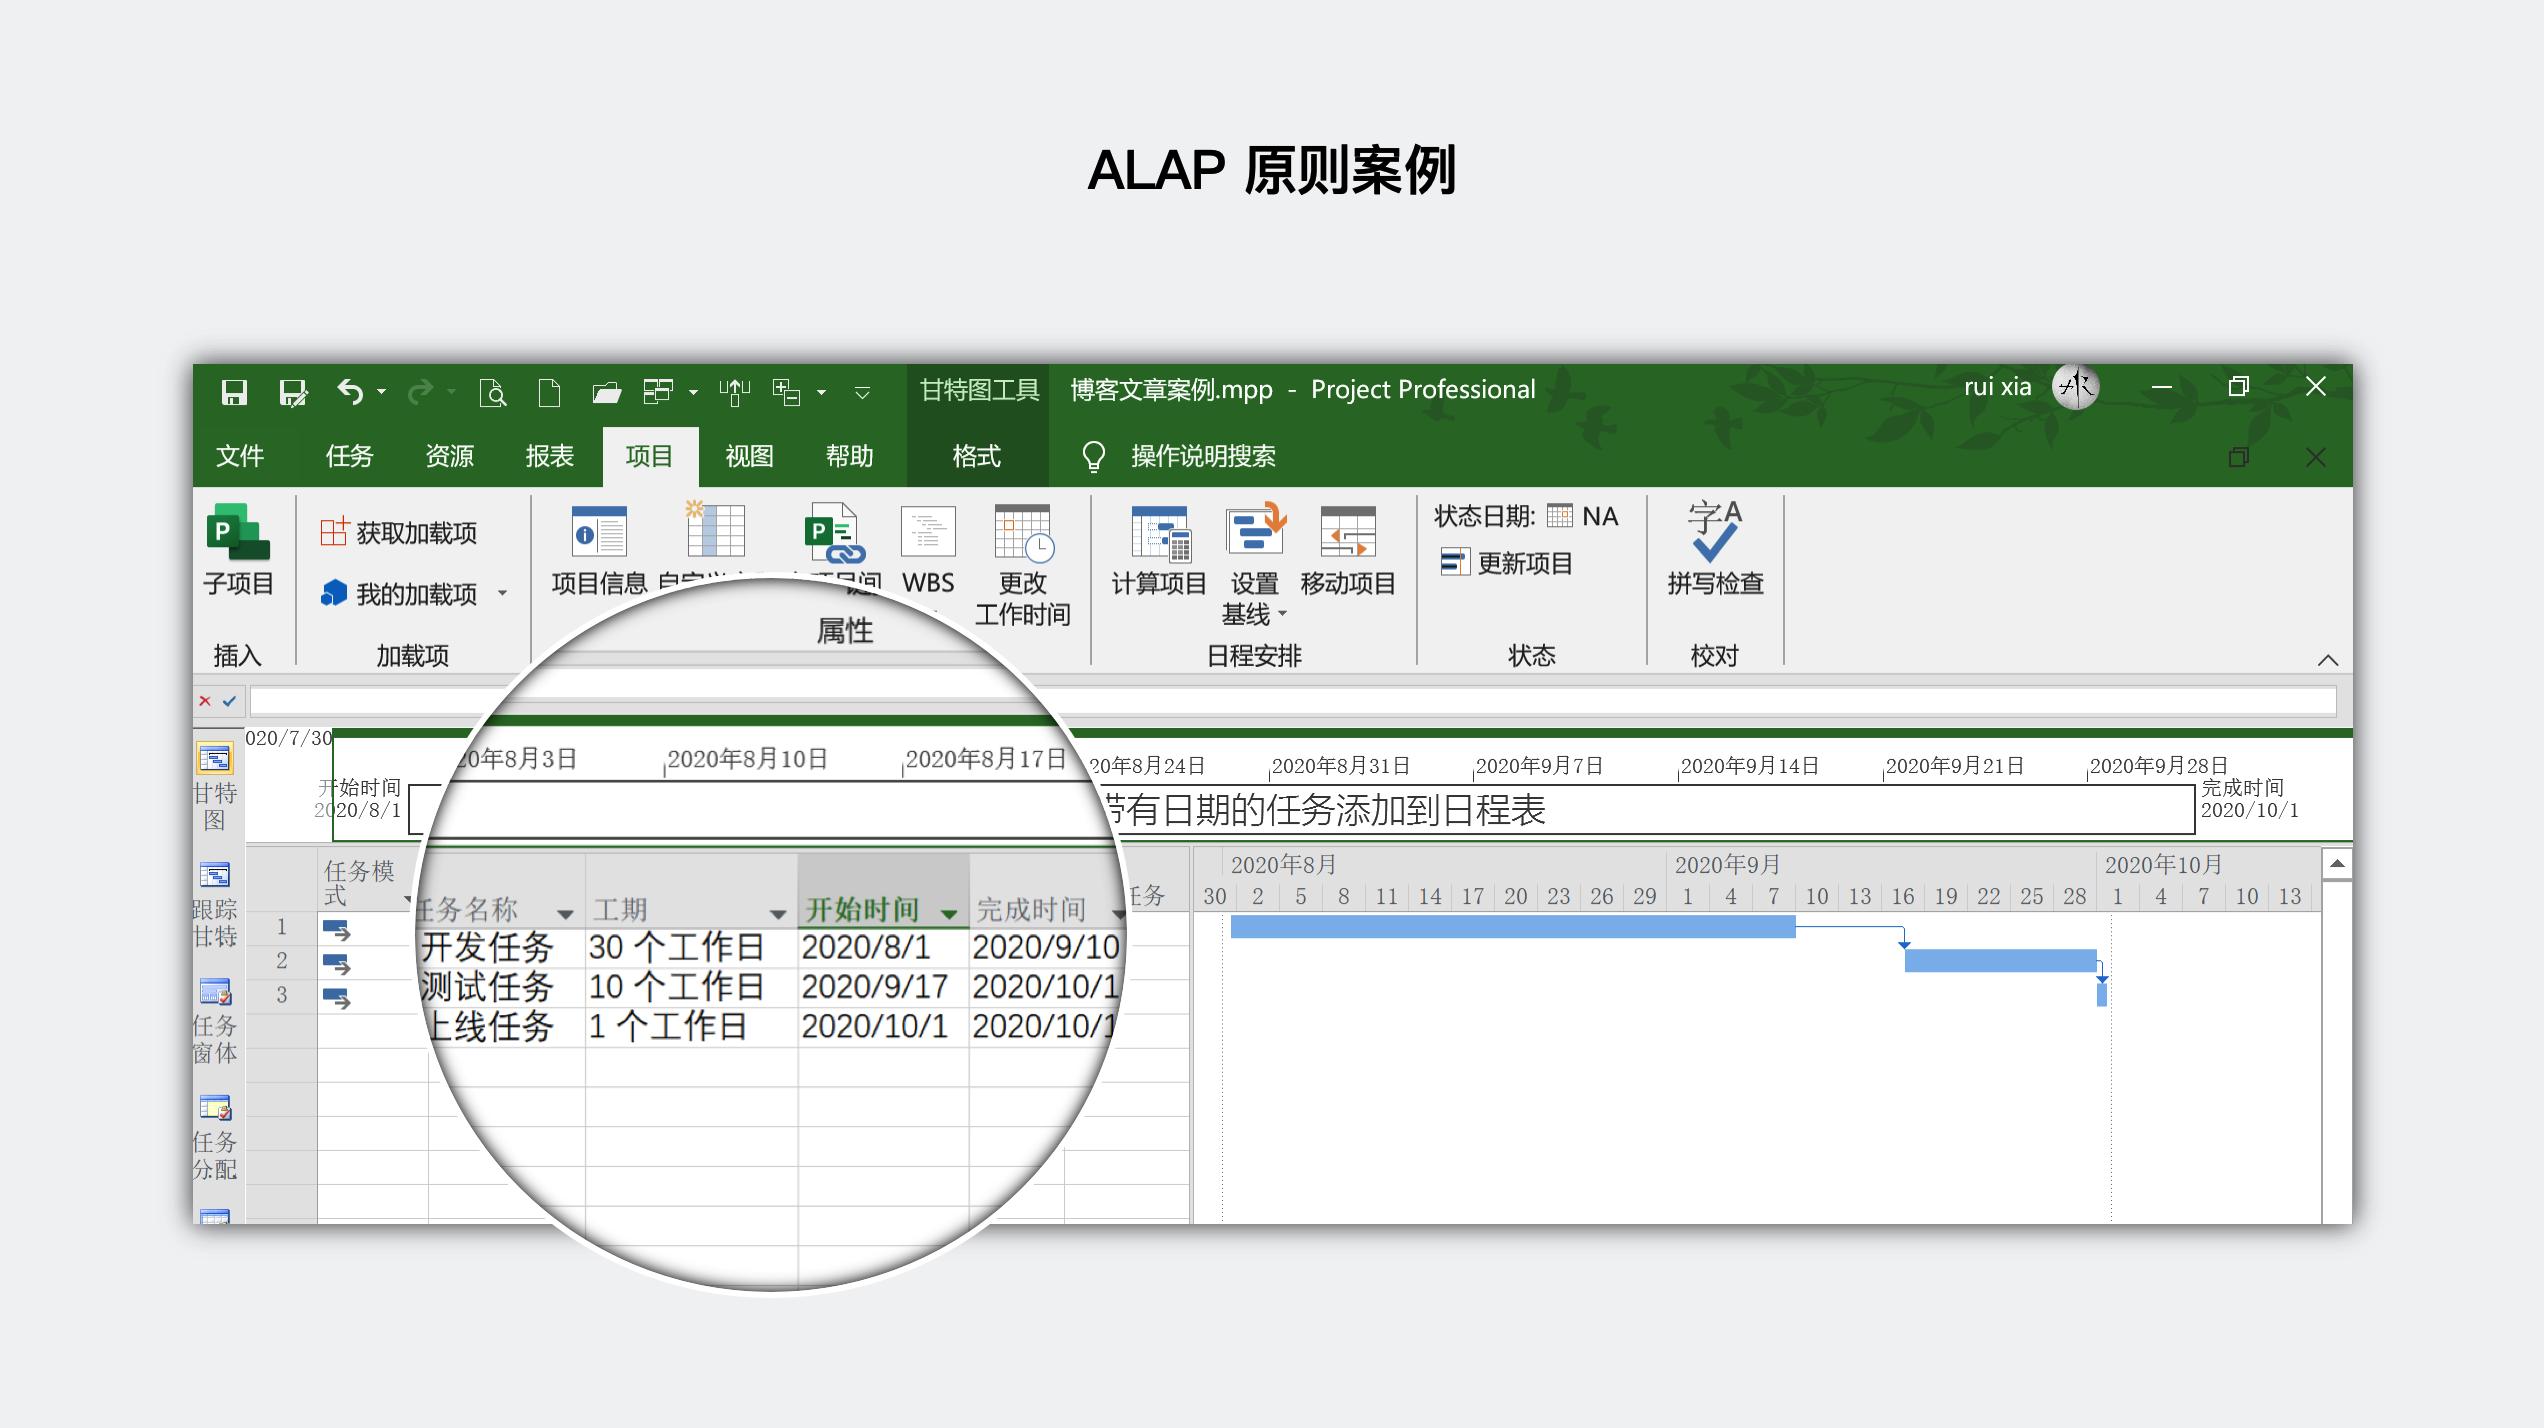2544x1428 pixels.
Task: Open the 文件 menu
Action: click(x=240, y=456)
